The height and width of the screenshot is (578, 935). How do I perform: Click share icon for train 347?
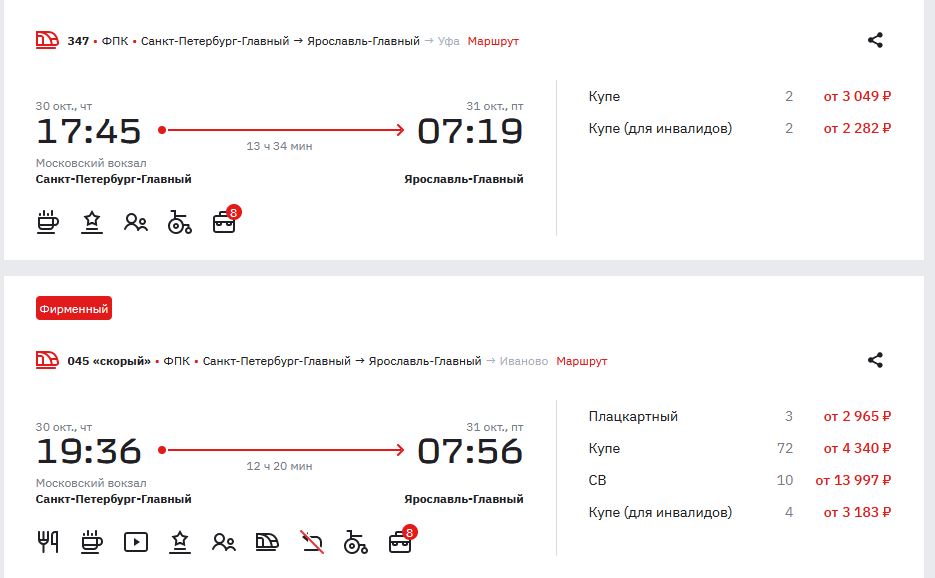coord(875,41)
